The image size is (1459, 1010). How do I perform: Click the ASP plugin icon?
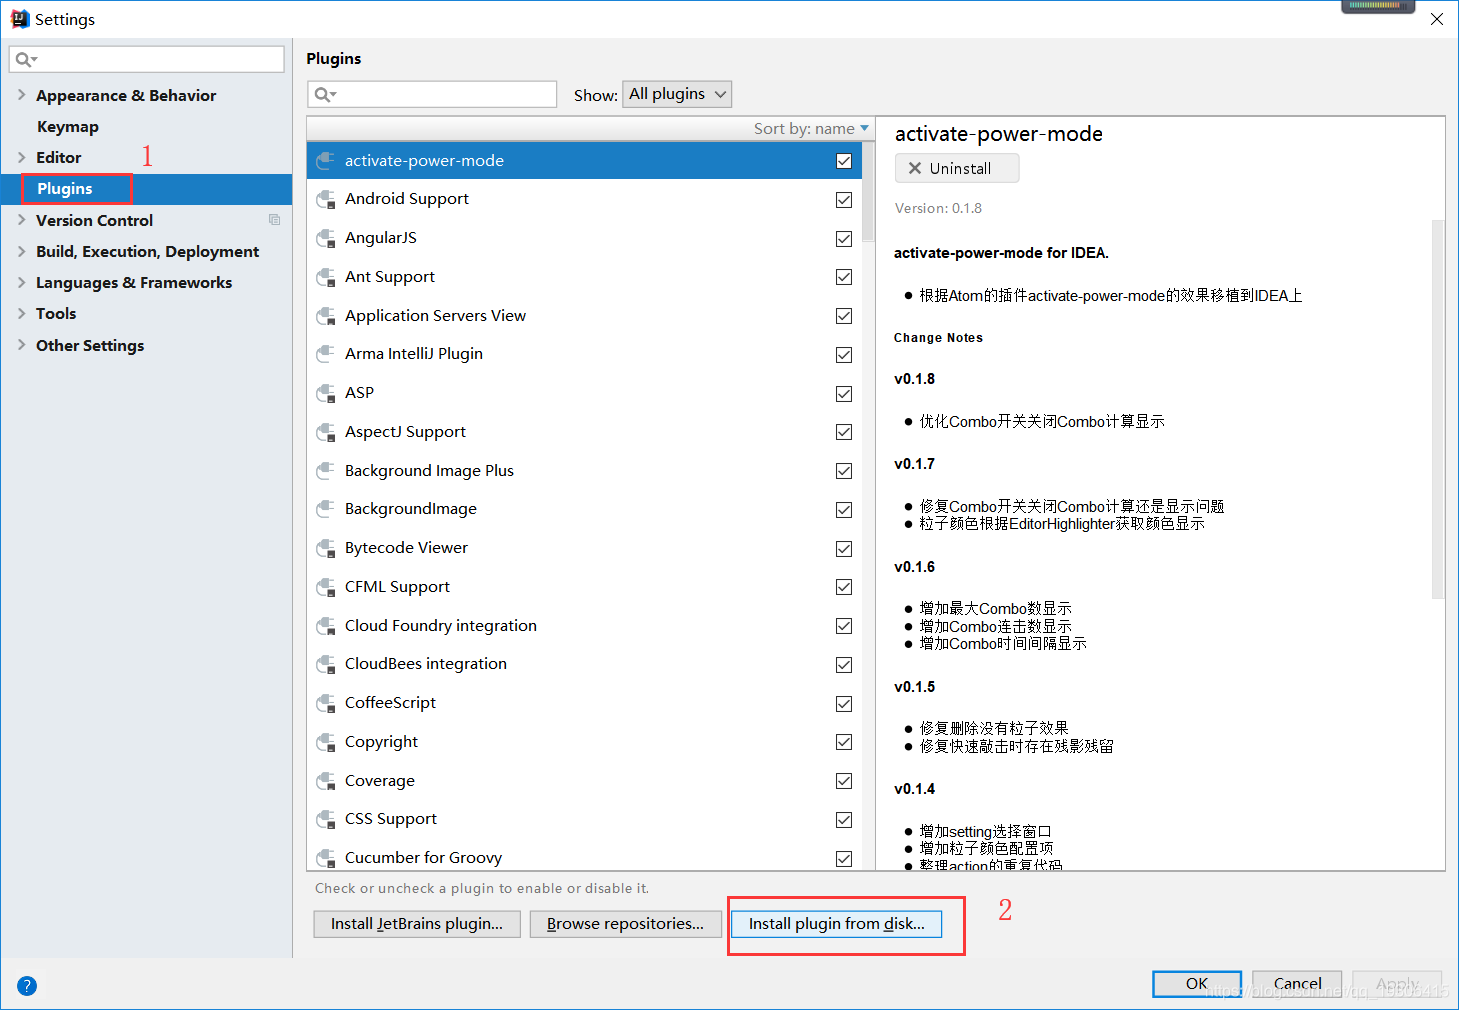(325, 393)
